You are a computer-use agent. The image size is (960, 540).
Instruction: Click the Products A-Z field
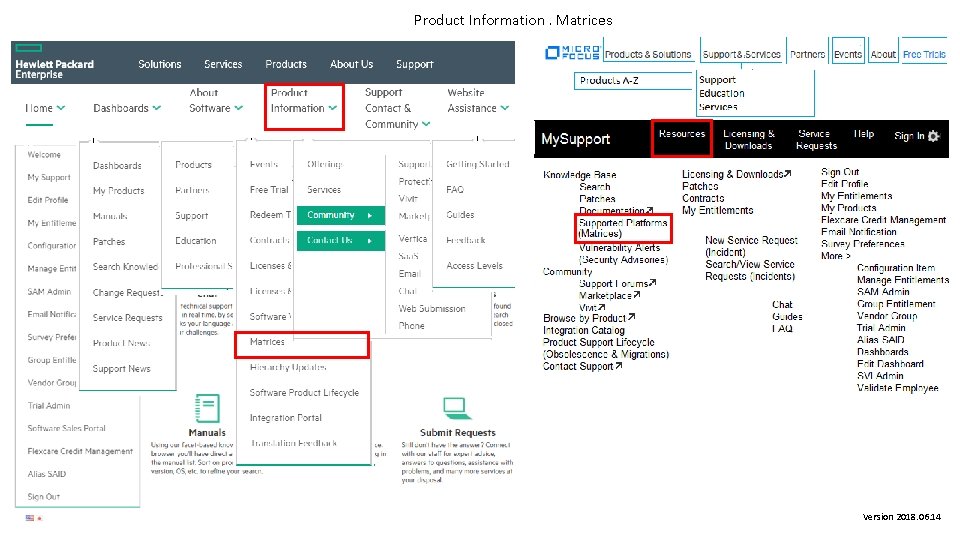(x=633, y=81)
